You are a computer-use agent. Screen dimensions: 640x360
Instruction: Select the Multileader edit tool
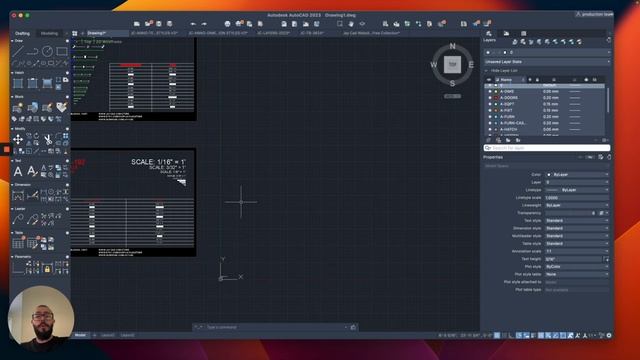[33, 220]
